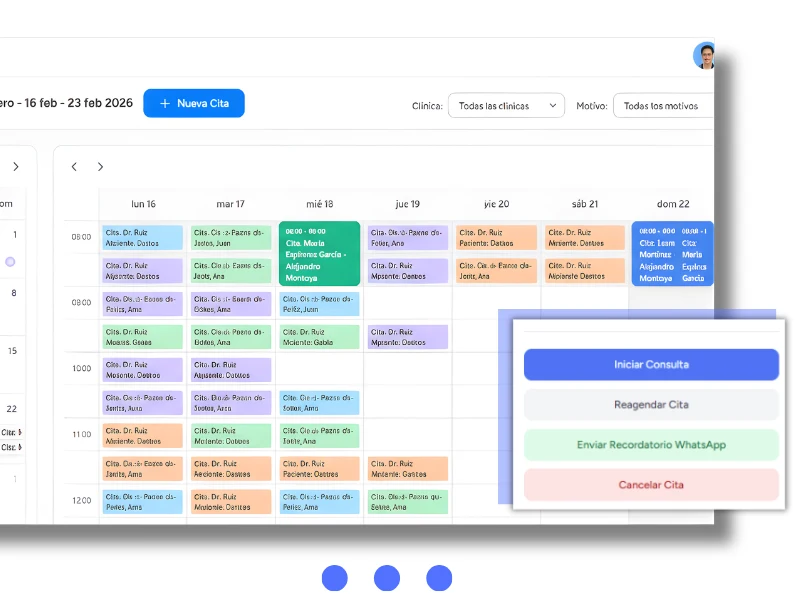The image size is (800, 600).
Task: Click the third carousel dot
Action: coord(439,578)
